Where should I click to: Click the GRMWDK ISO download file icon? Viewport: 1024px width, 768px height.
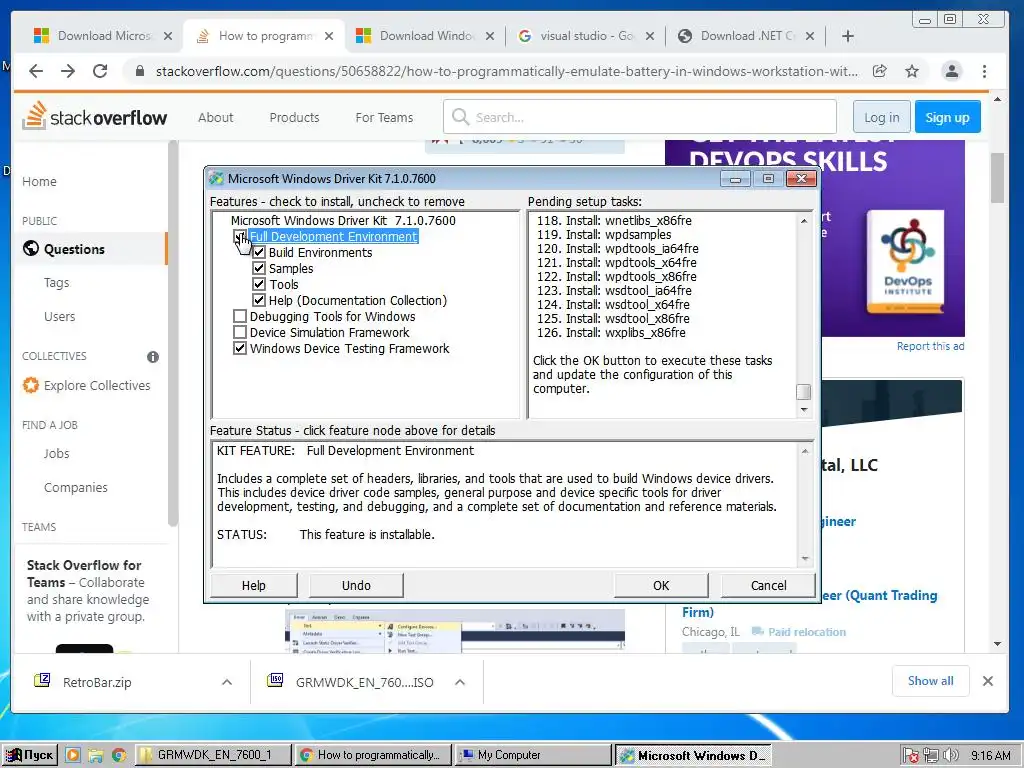point(275,681)
